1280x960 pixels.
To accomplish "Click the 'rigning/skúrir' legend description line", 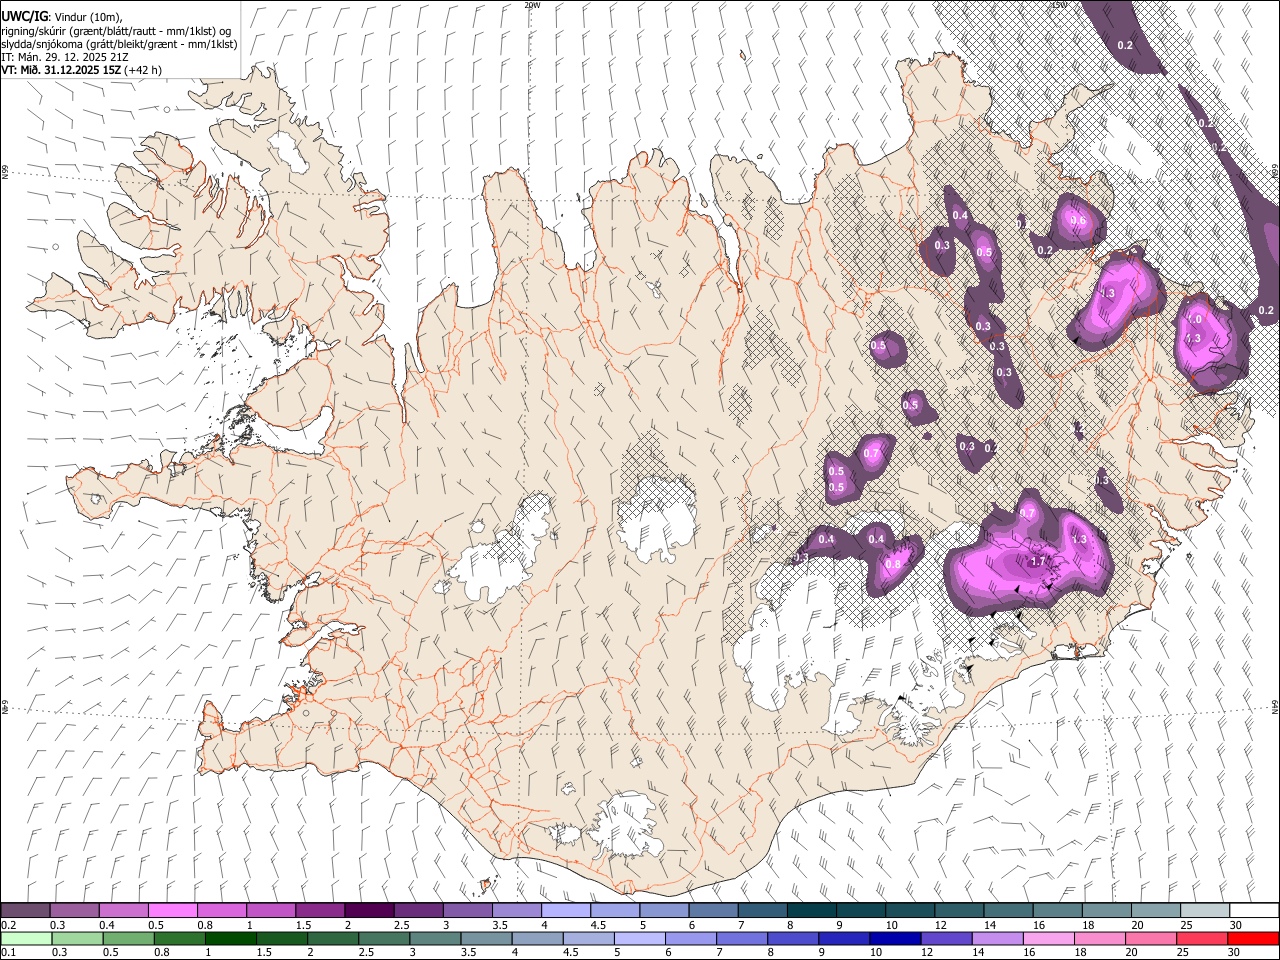I will point(116,31).
